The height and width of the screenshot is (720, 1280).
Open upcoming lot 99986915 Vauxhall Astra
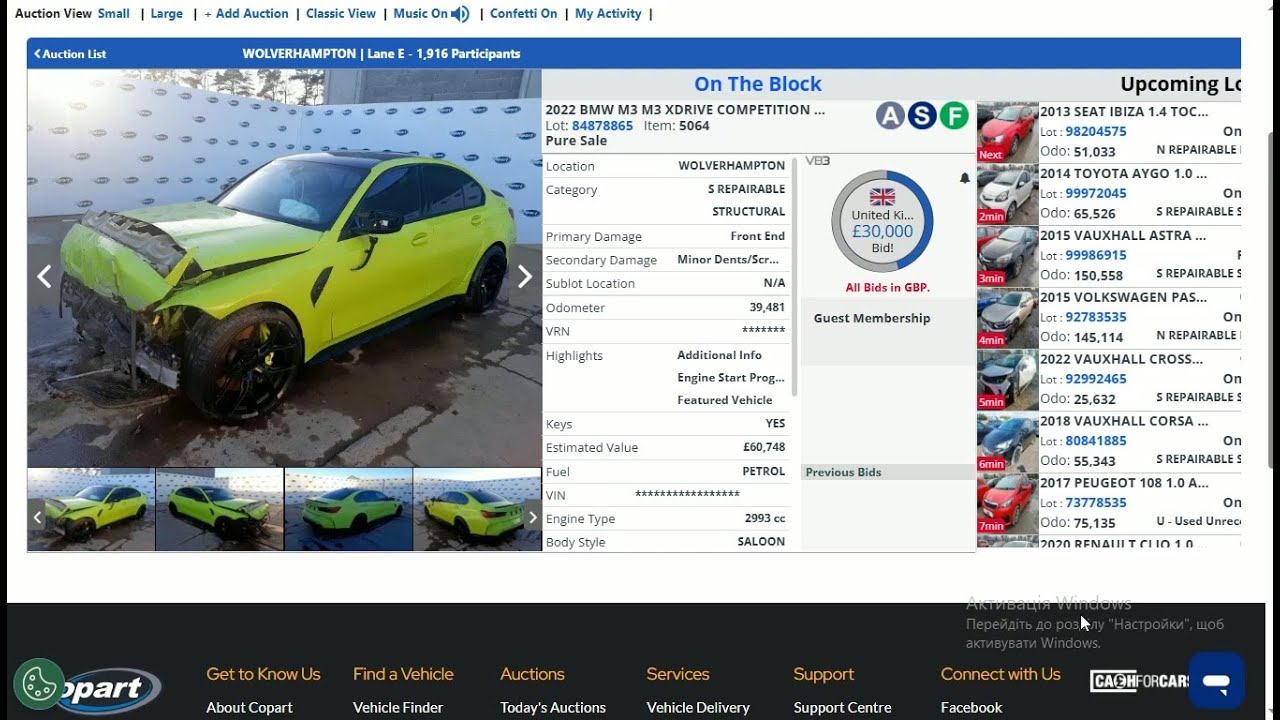click(x=1096, y=255)
